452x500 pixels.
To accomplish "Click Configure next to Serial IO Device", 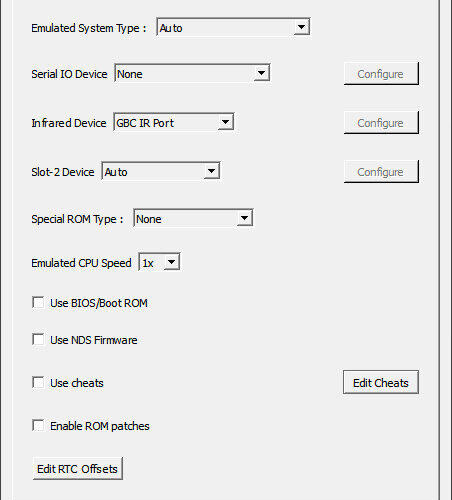I will tap(381, 73).
